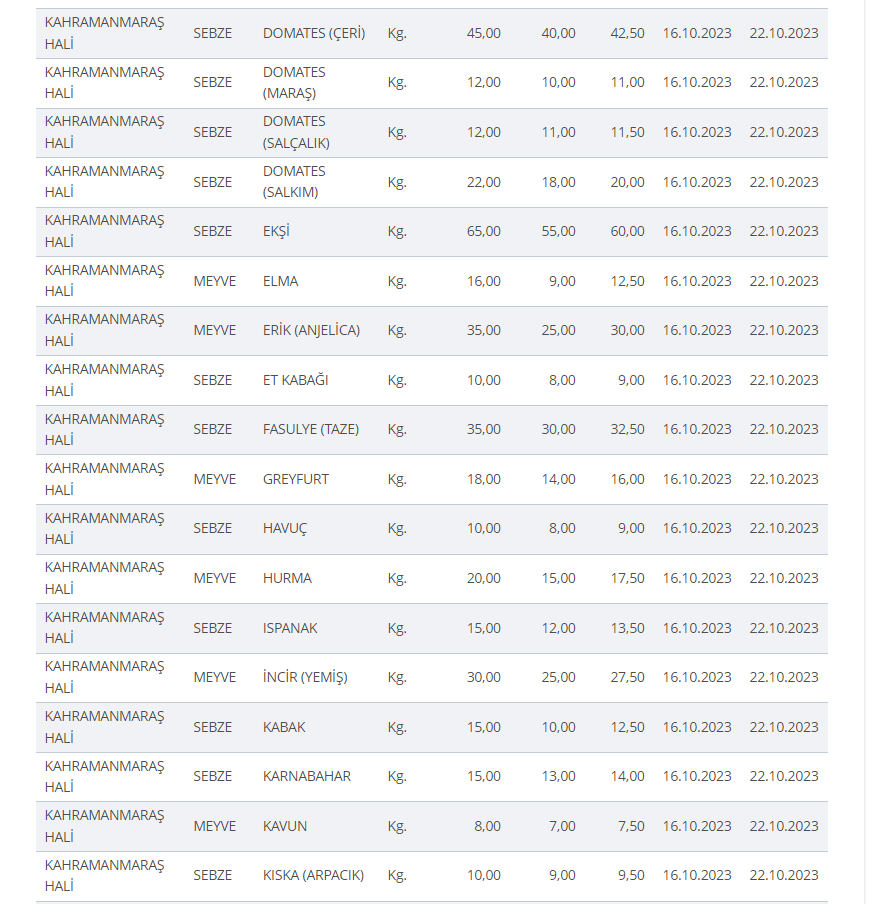The width and height of the screenshot is (872, 904).
Task: Select the ET KABAĞI product cell
Action: pyautogui.click(x=295, y=380)
